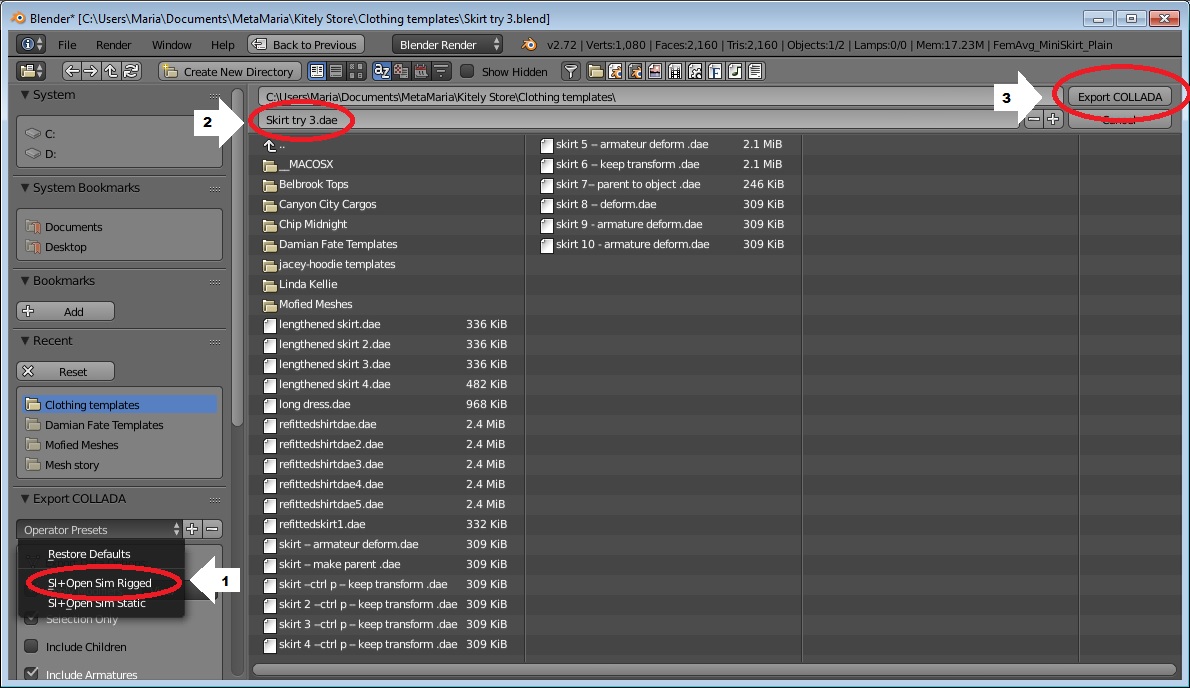Image resolution: width=1190 pixels, height=688 pixels.
Task: Click Create New Directory button
Action: (x=229, y=71)
